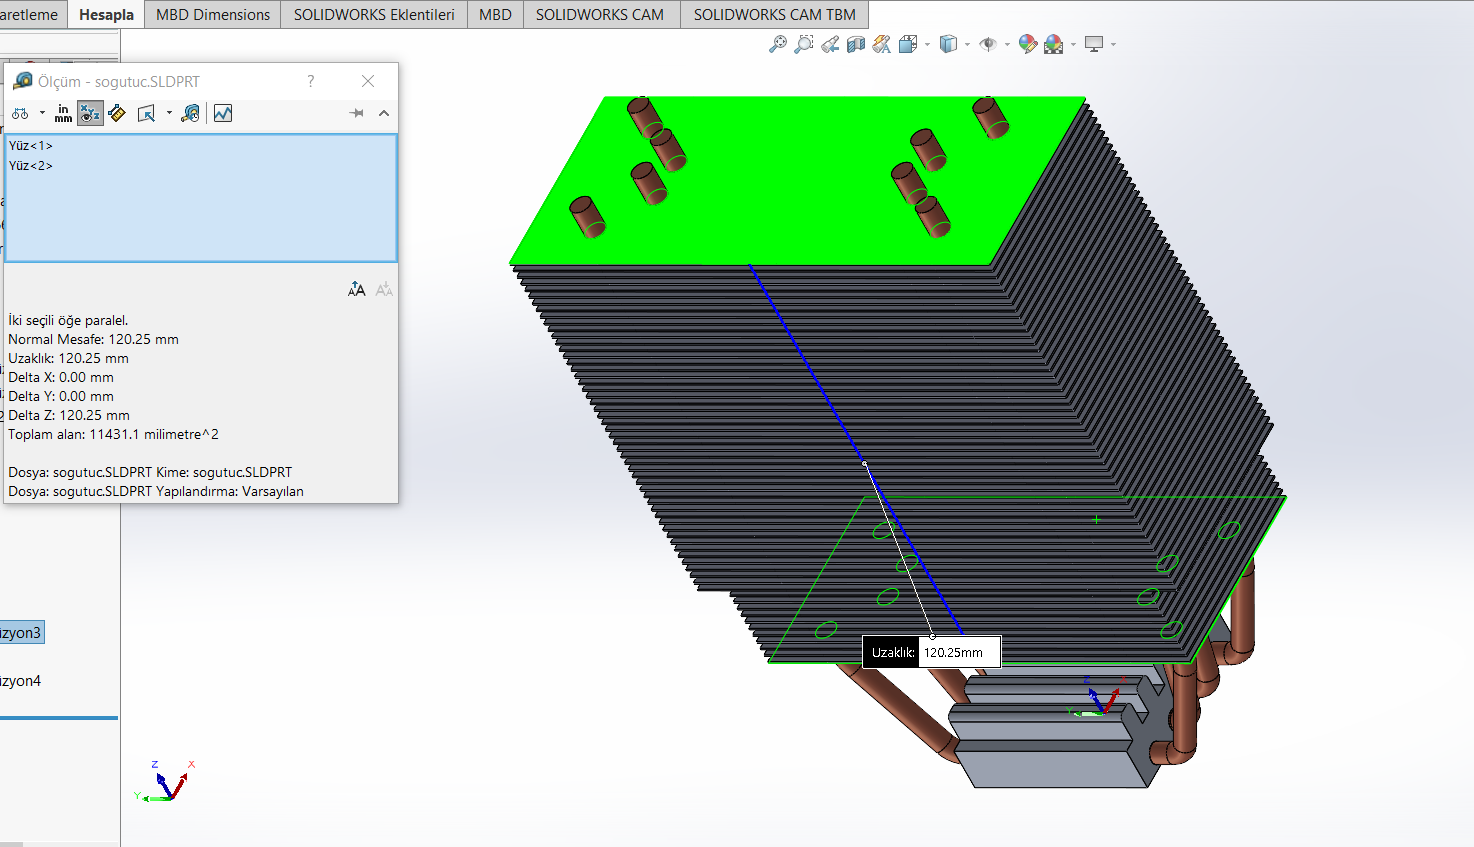This screenshot has width=1474, height=847.
Task: Click Delta X: 0.00 mm result
Action: coord(61,377)
